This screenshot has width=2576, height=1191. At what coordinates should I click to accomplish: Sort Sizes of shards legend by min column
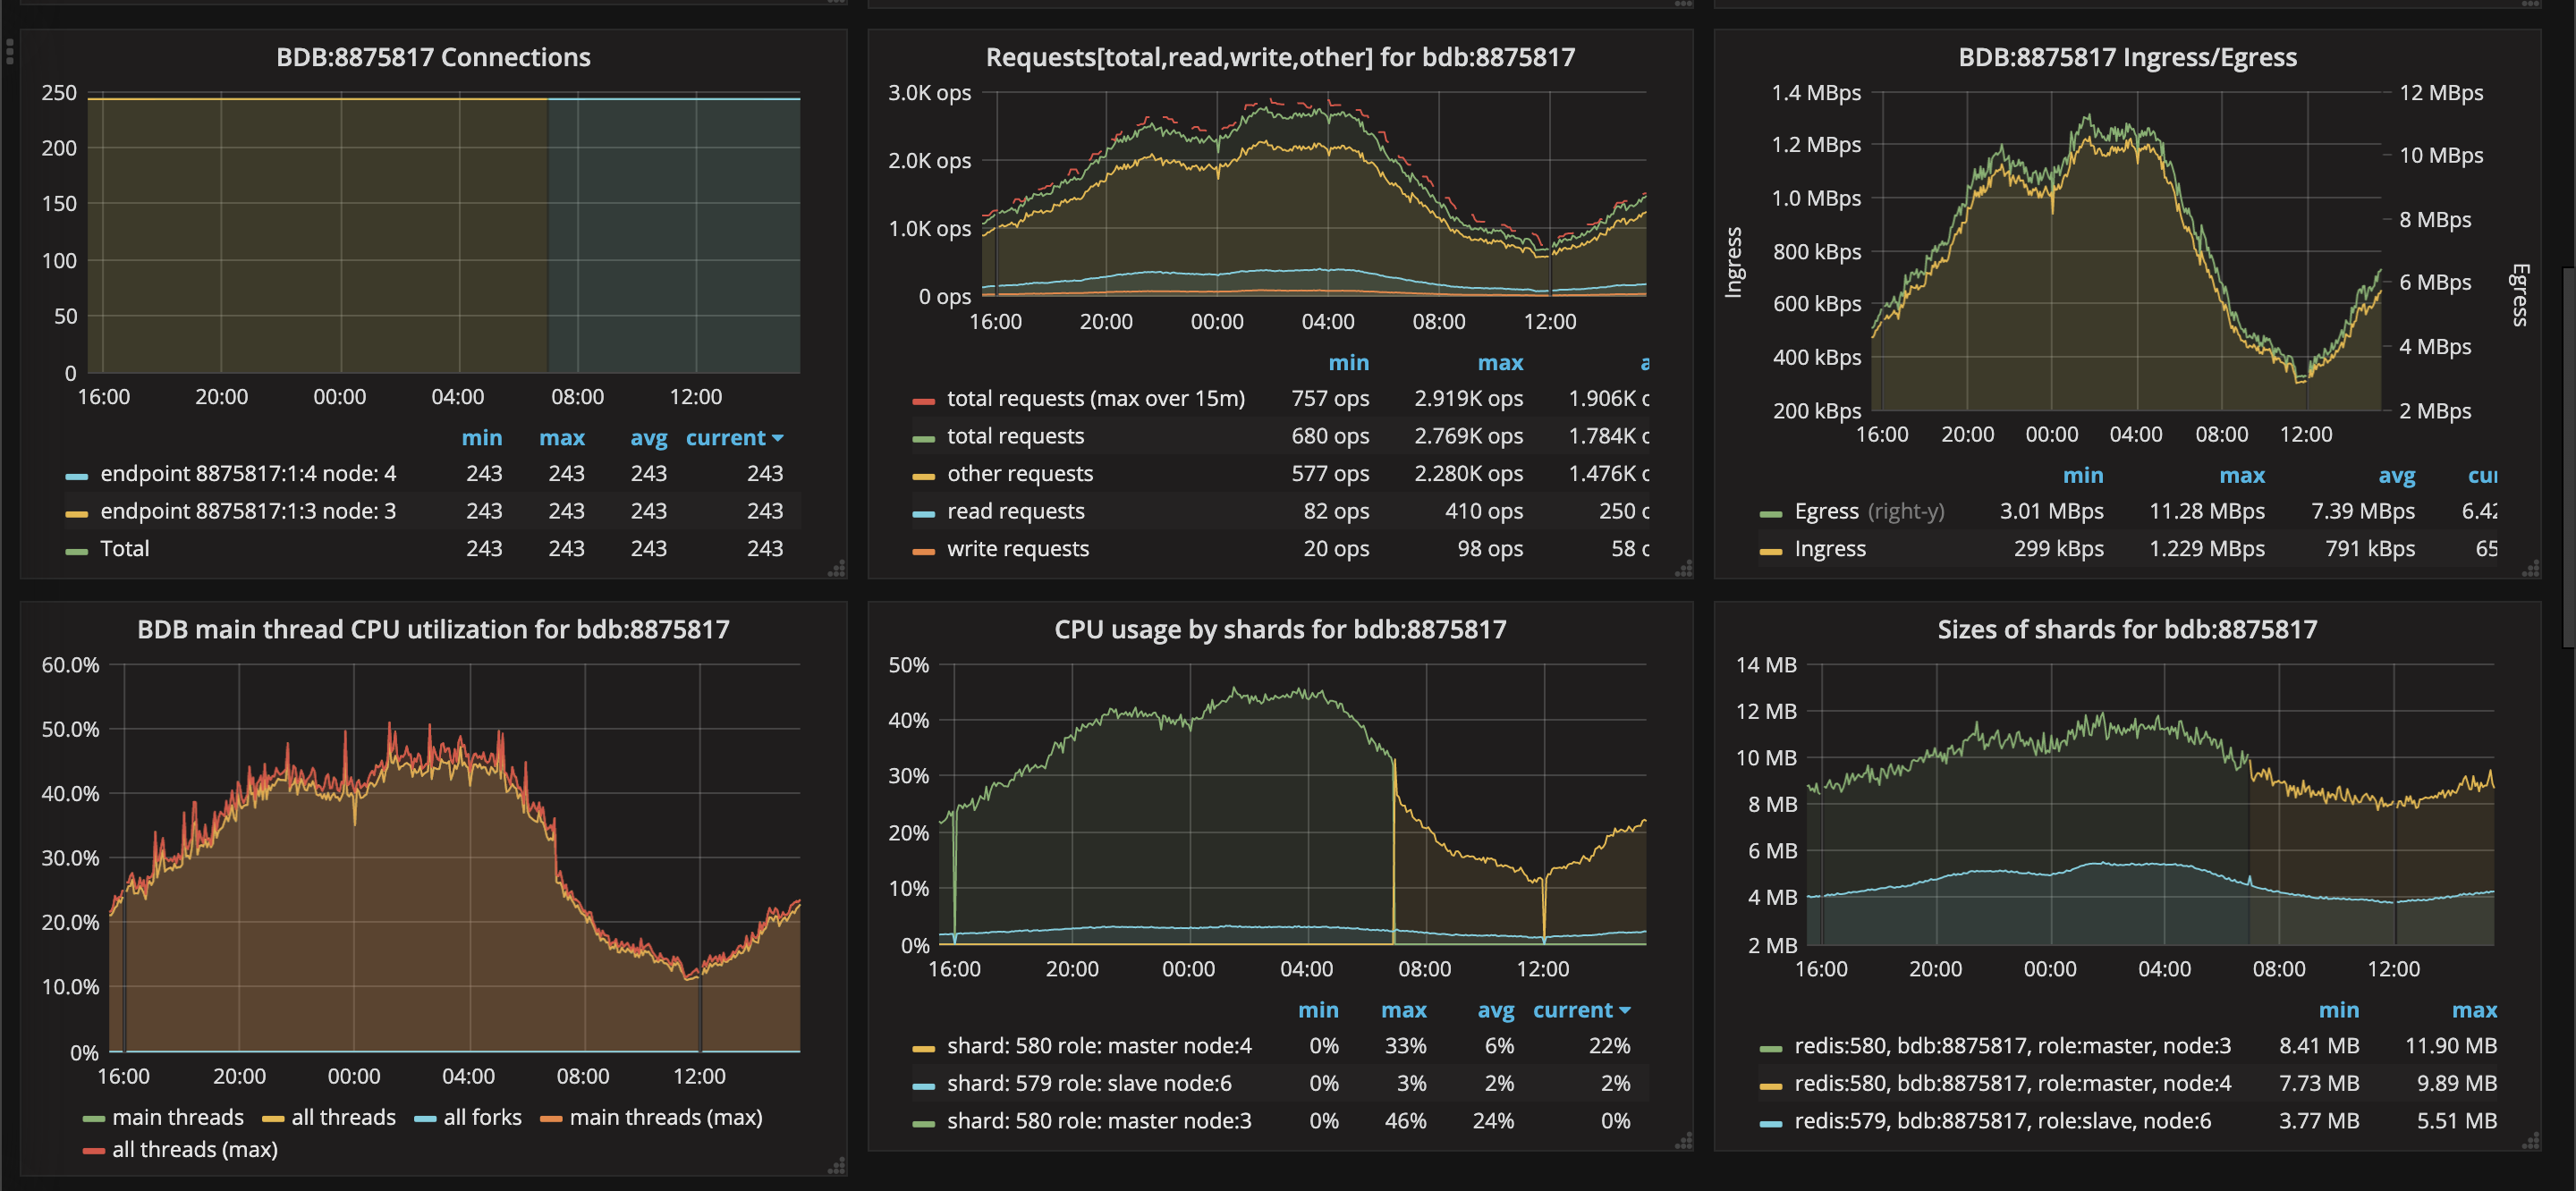pyautogui.click(x=2341, y=1010)
